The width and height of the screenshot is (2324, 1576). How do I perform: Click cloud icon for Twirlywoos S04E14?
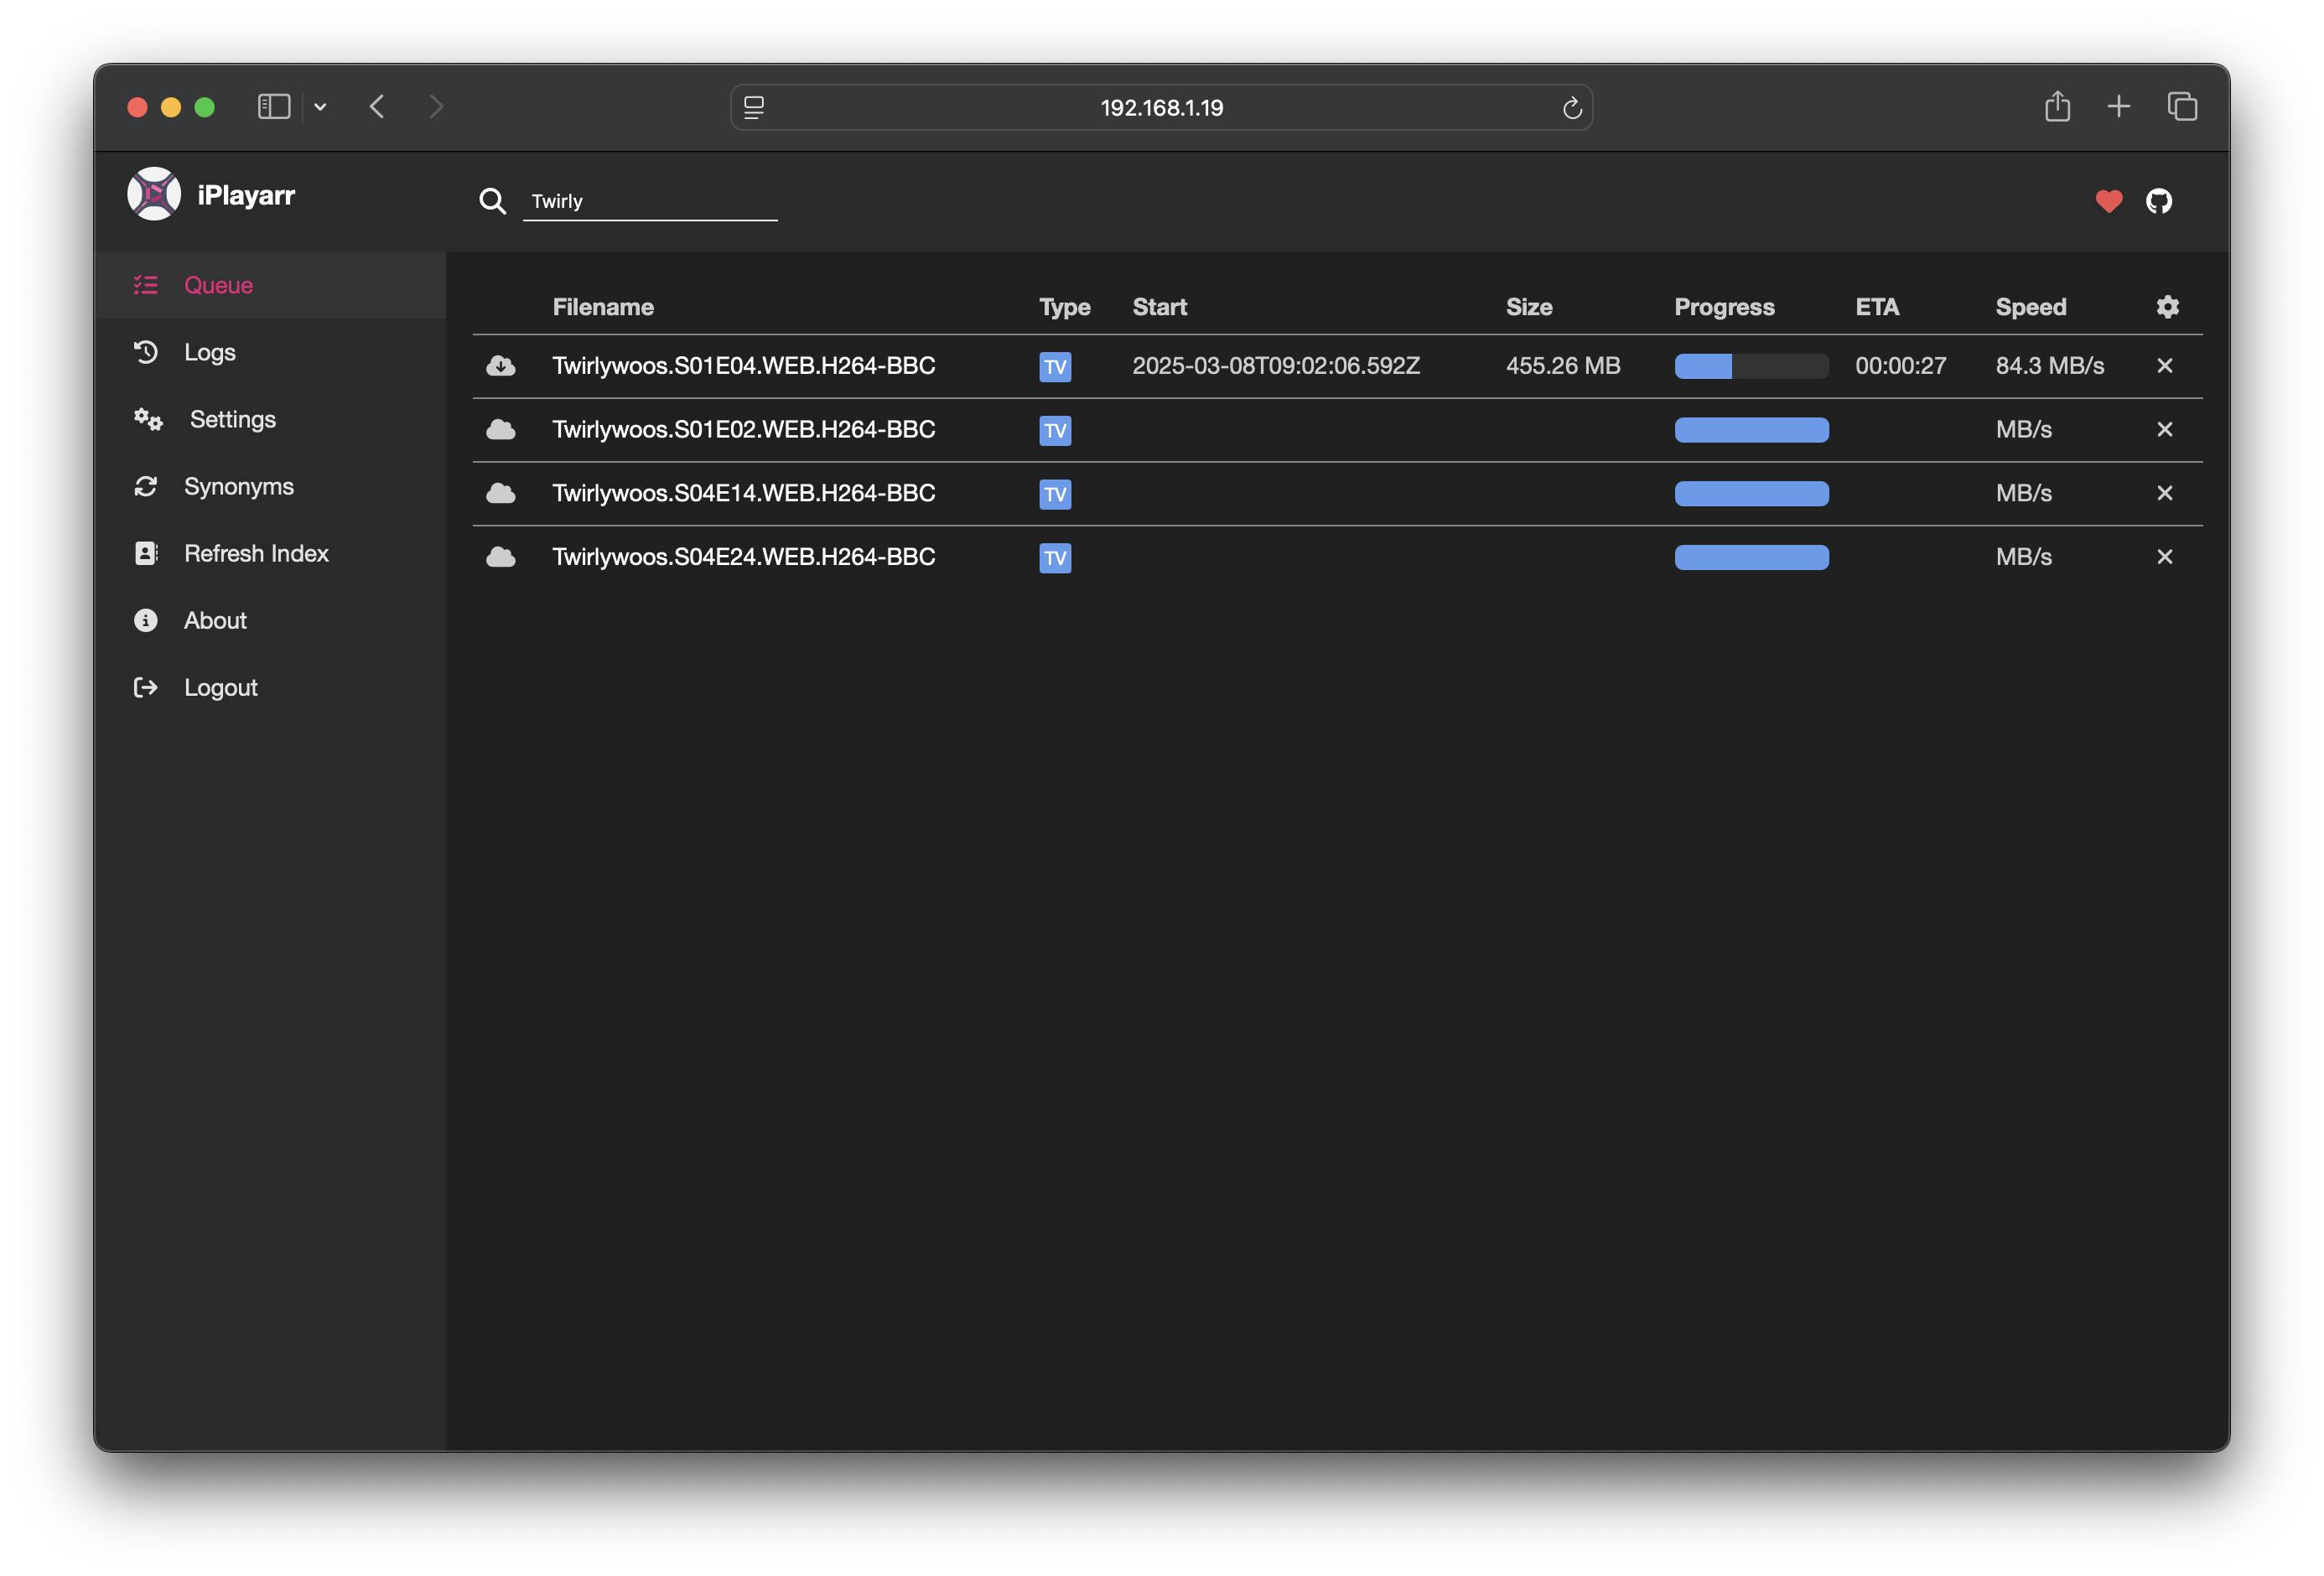[x=501, y=493]
